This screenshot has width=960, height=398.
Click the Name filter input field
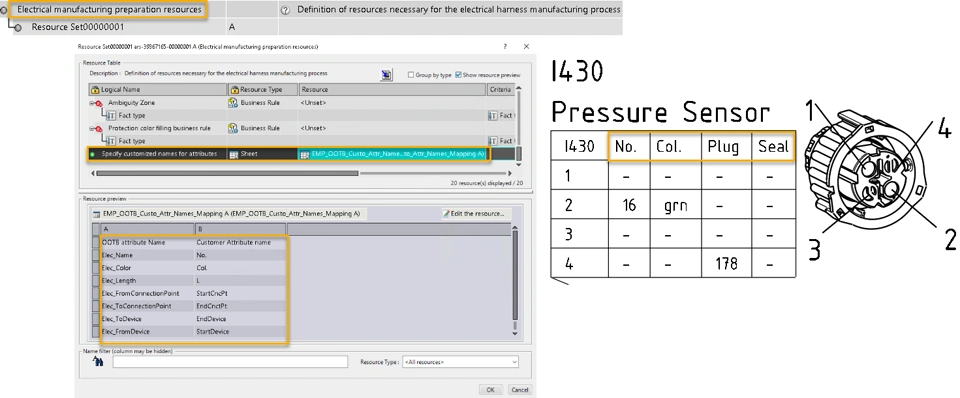click(x=230, y=362)
